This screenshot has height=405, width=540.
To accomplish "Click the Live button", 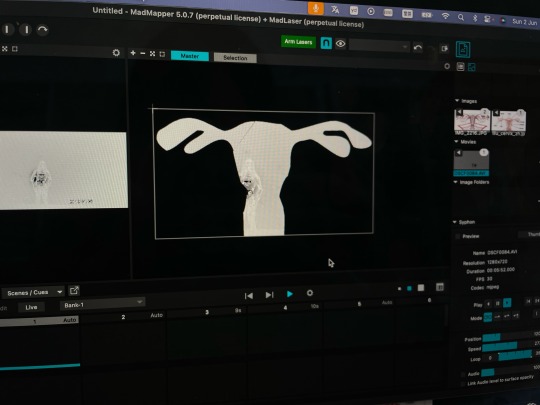I will click(31, 307).
